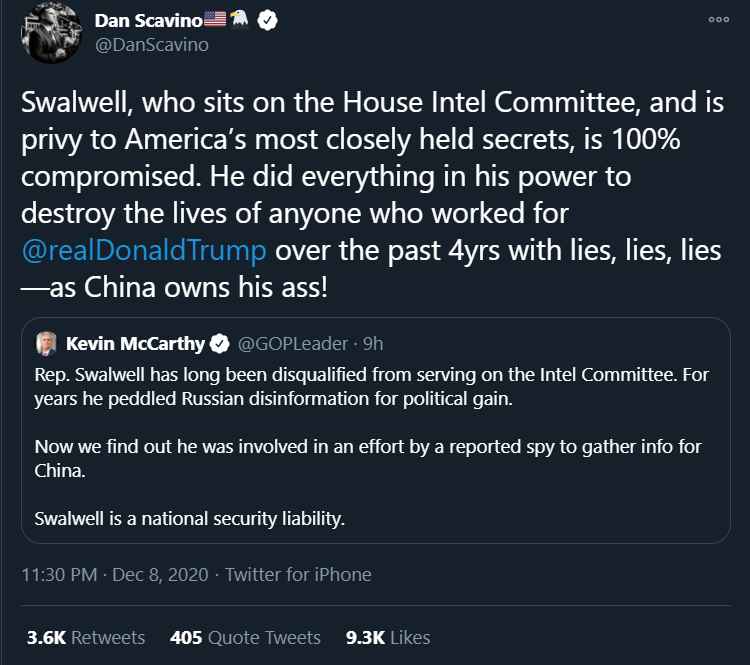
Task: Open the @DanScavino handle link
Action: pos(150,45)
